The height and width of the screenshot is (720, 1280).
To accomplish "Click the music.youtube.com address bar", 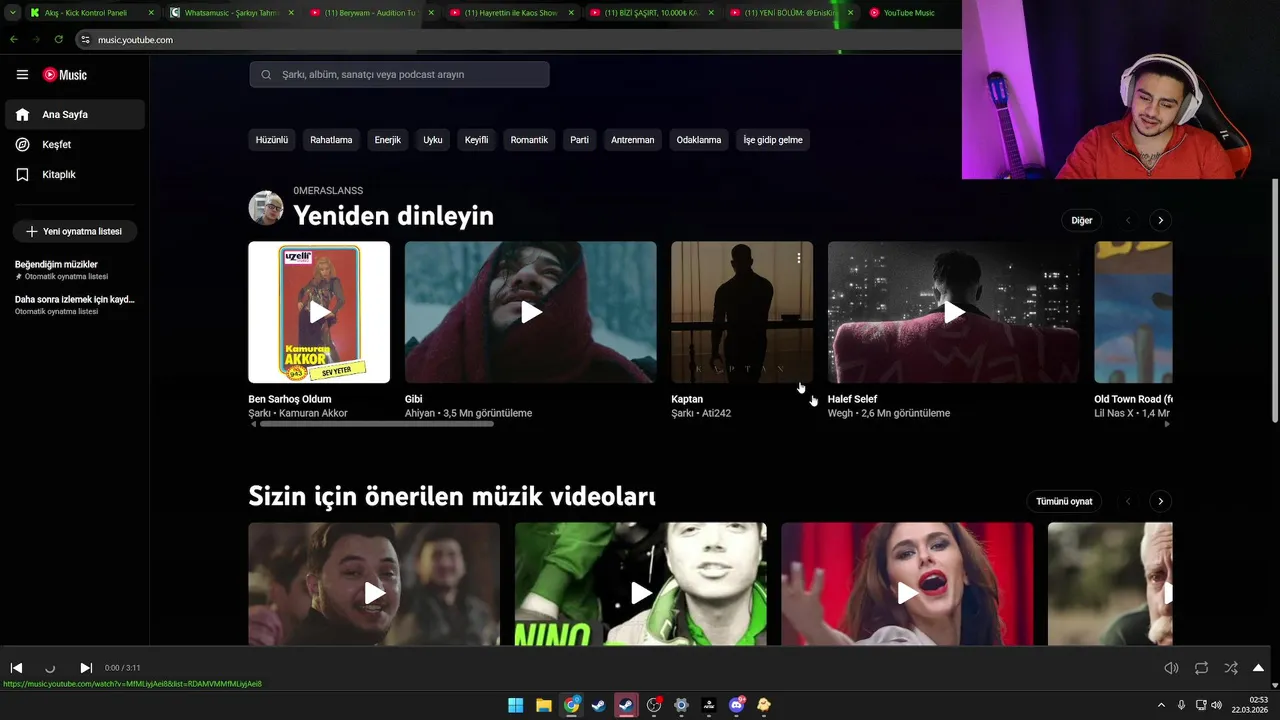I will 520,40.
